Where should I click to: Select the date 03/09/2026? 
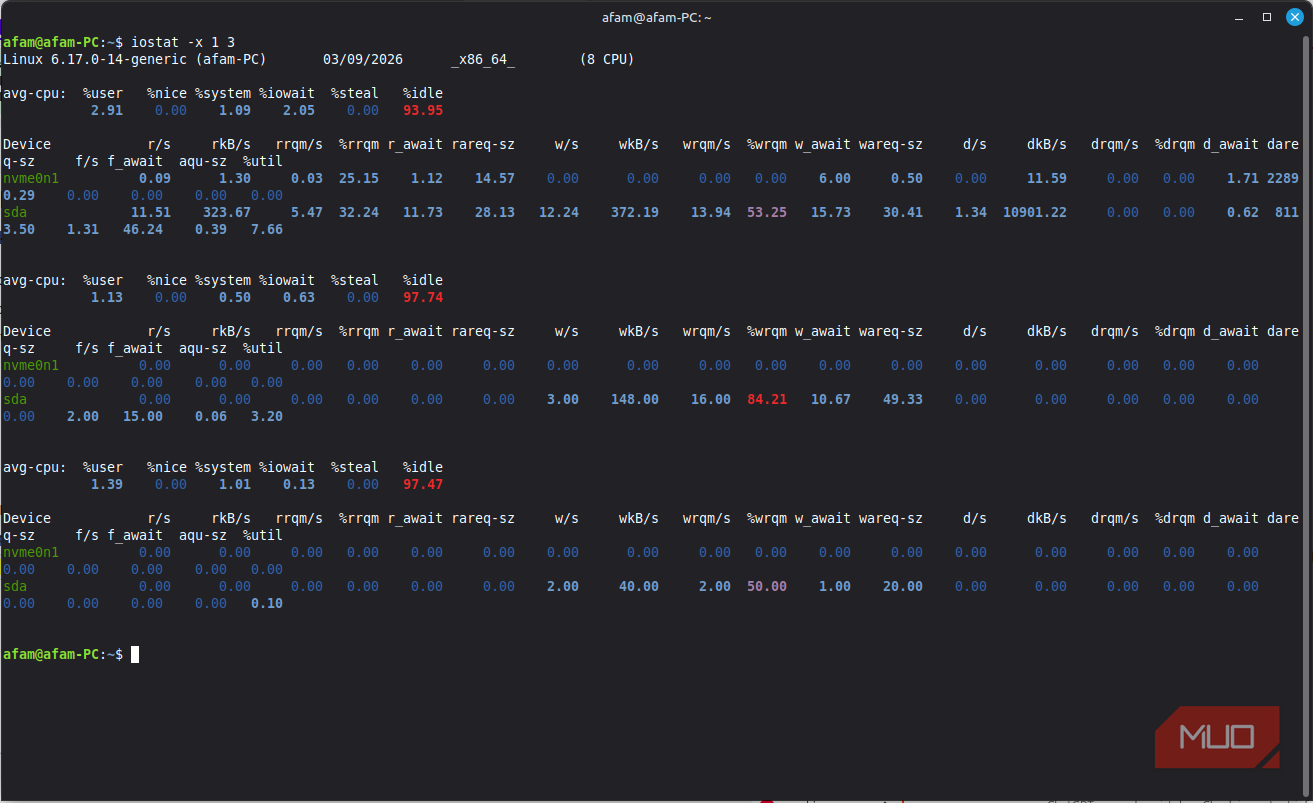[363, 59]
